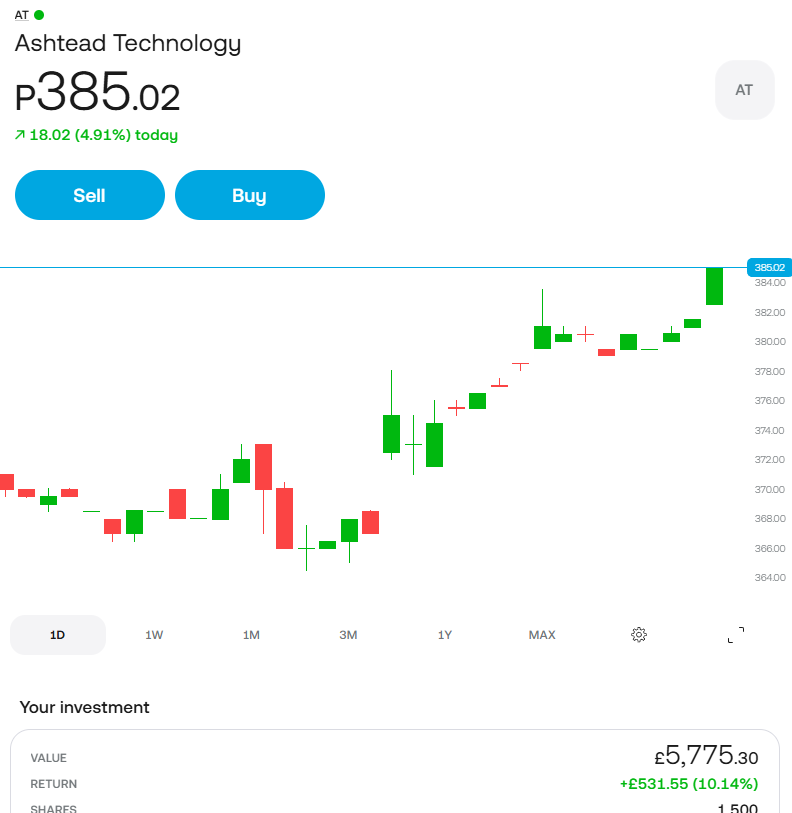Click the largest red candlestick
Viewport: 792px width, 813px height.
pyautogui.click(x=284, y=518)
